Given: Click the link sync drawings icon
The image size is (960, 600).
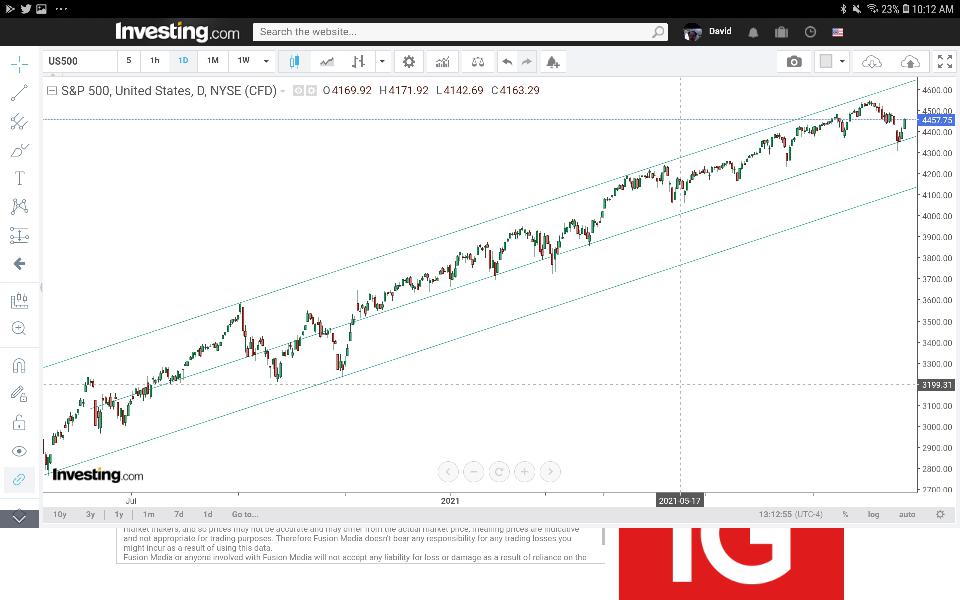Looking at the screenshot, I should pyautogui.click(x=19, y=479).
